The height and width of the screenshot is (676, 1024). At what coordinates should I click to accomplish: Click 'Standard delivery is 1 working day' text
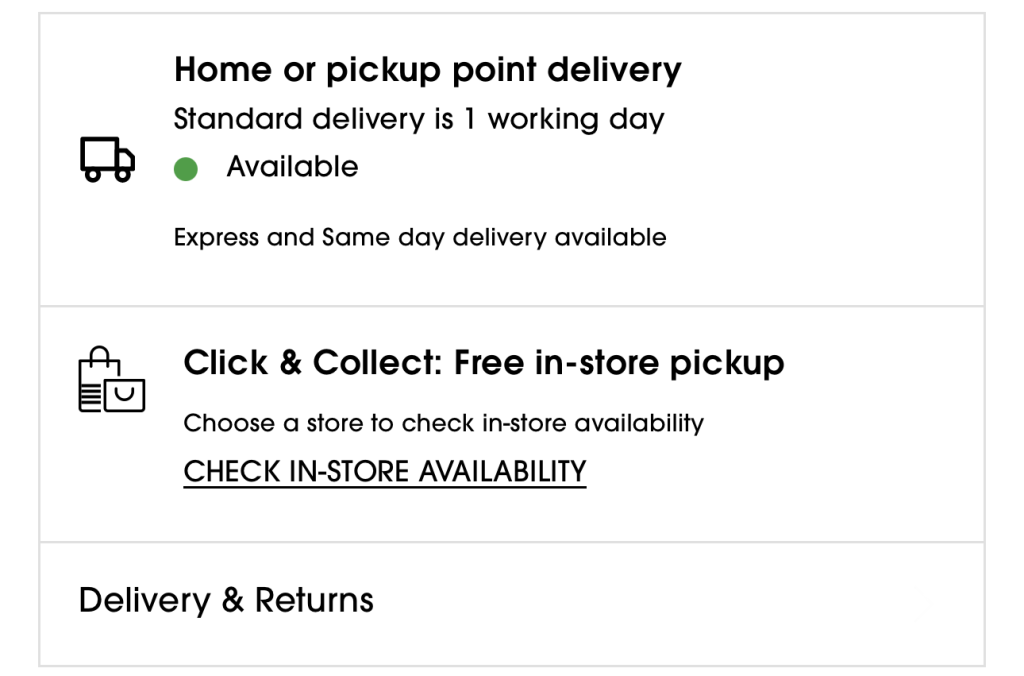[418, 120]
